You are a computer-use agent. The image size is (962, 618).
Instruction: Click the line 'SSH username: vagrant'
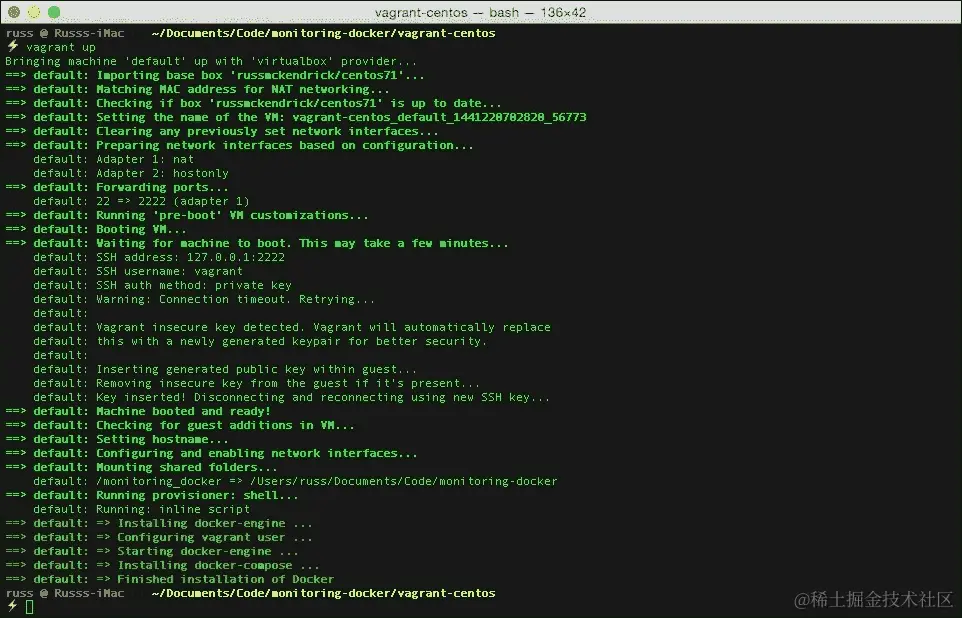coord(169,271)
